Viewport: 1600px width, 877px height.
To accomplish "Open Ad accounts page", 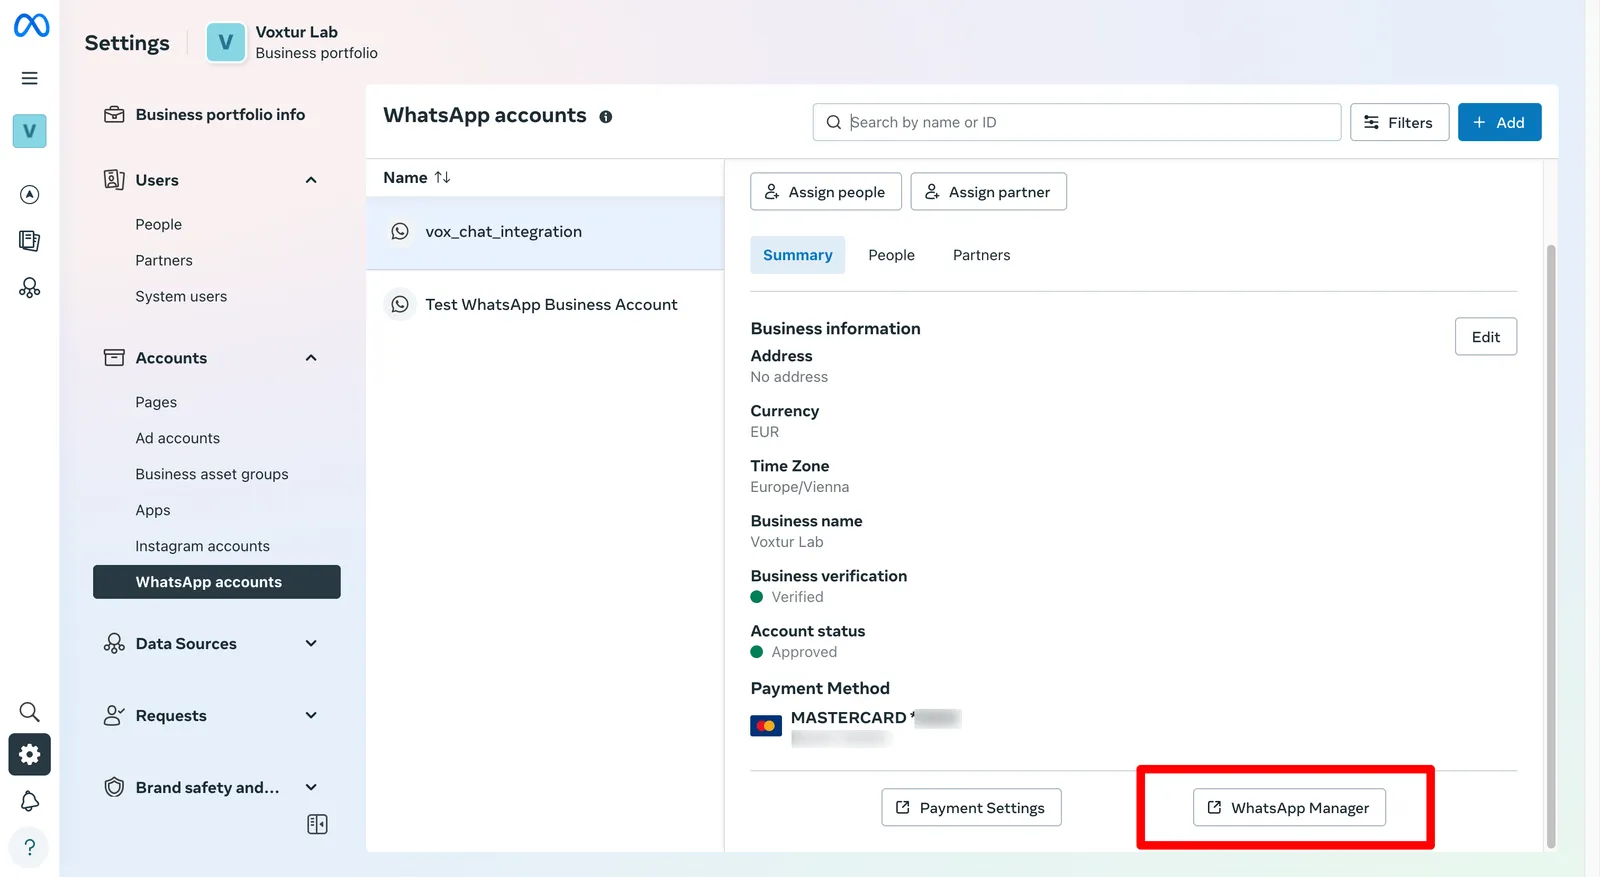I will (x=178, y=439).
